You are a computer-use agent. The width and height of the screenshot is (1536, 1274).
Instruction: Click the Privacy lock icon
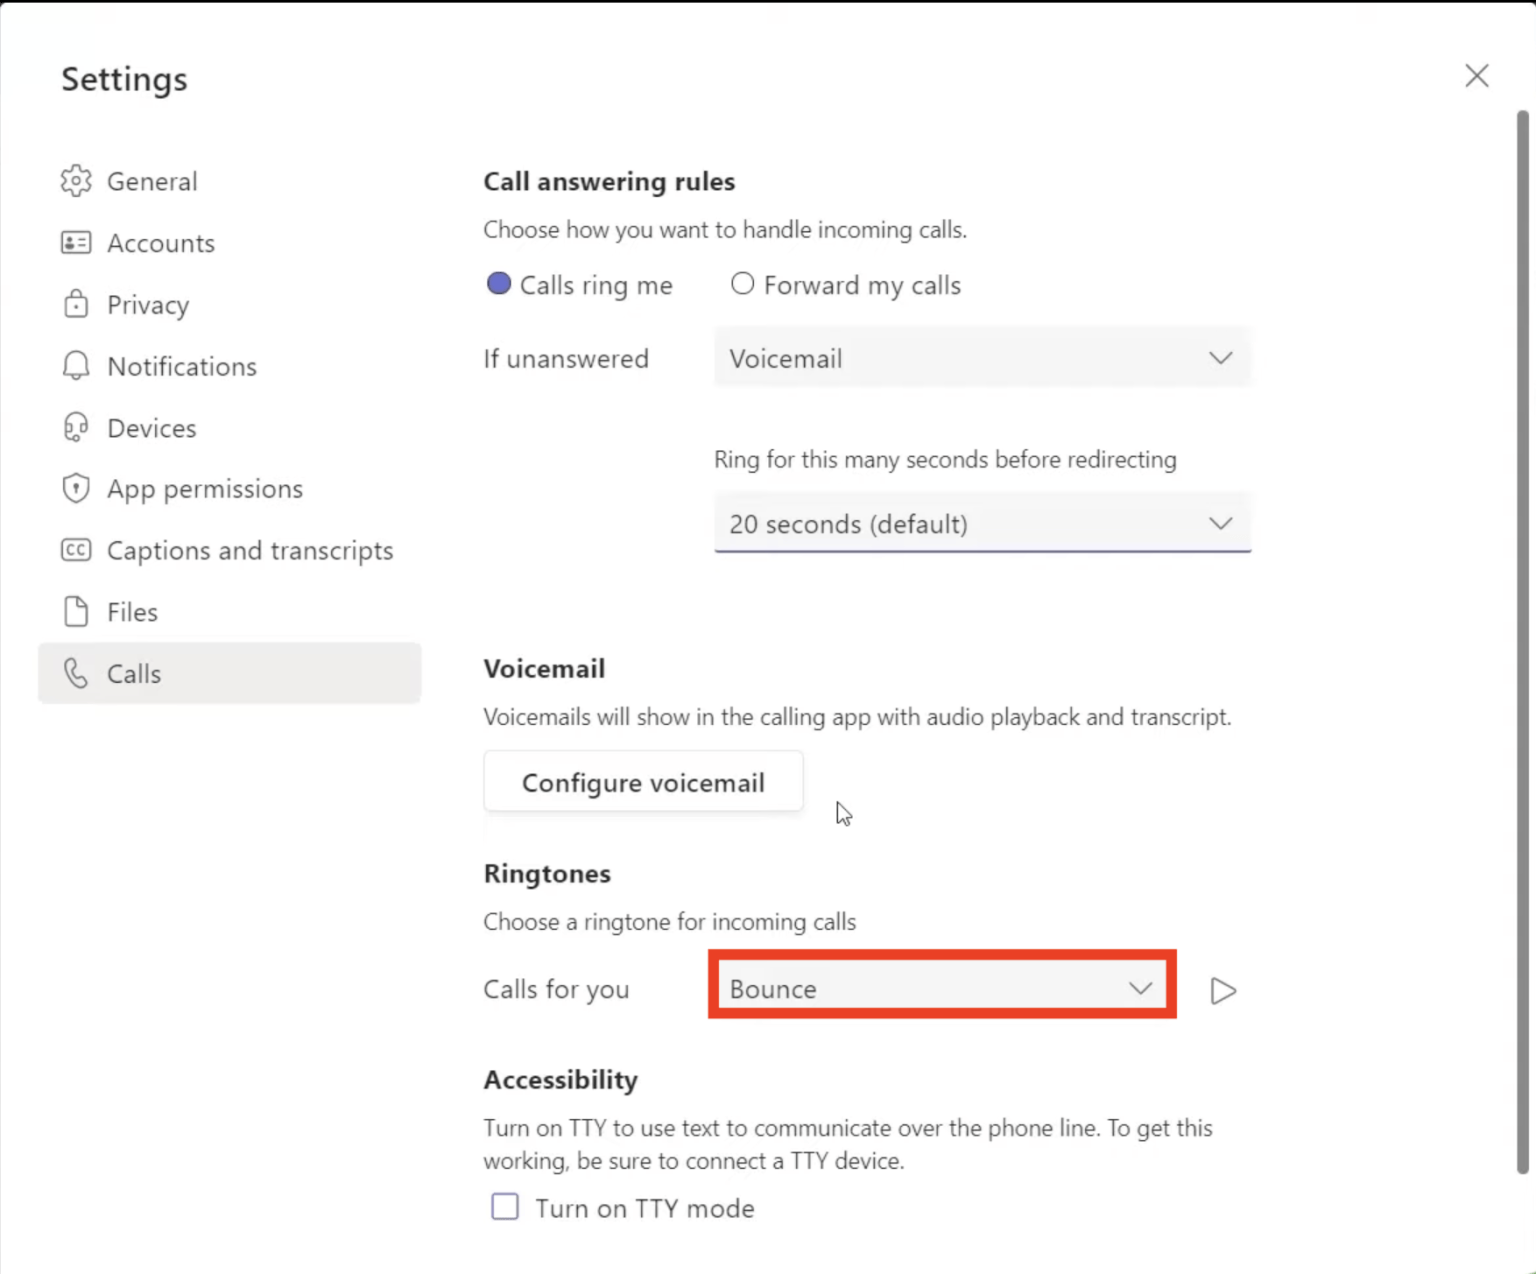76,304
